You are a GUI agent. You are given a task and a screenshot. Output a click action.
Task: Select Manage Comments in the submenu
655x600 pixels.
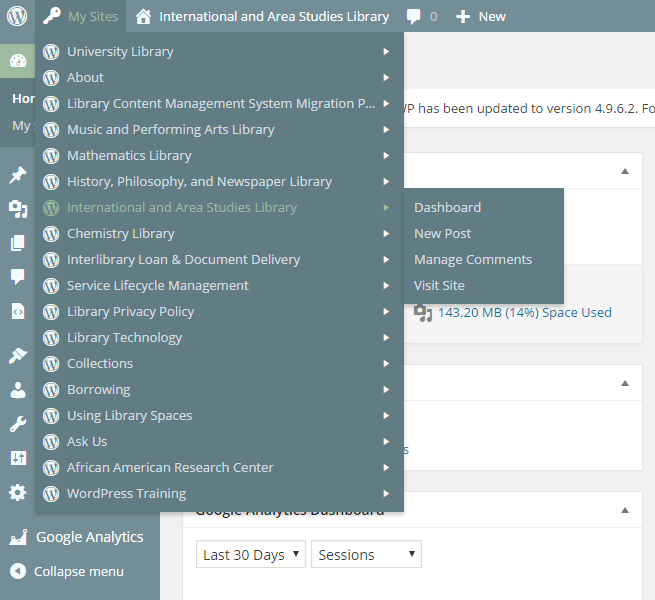pos(473,259)
